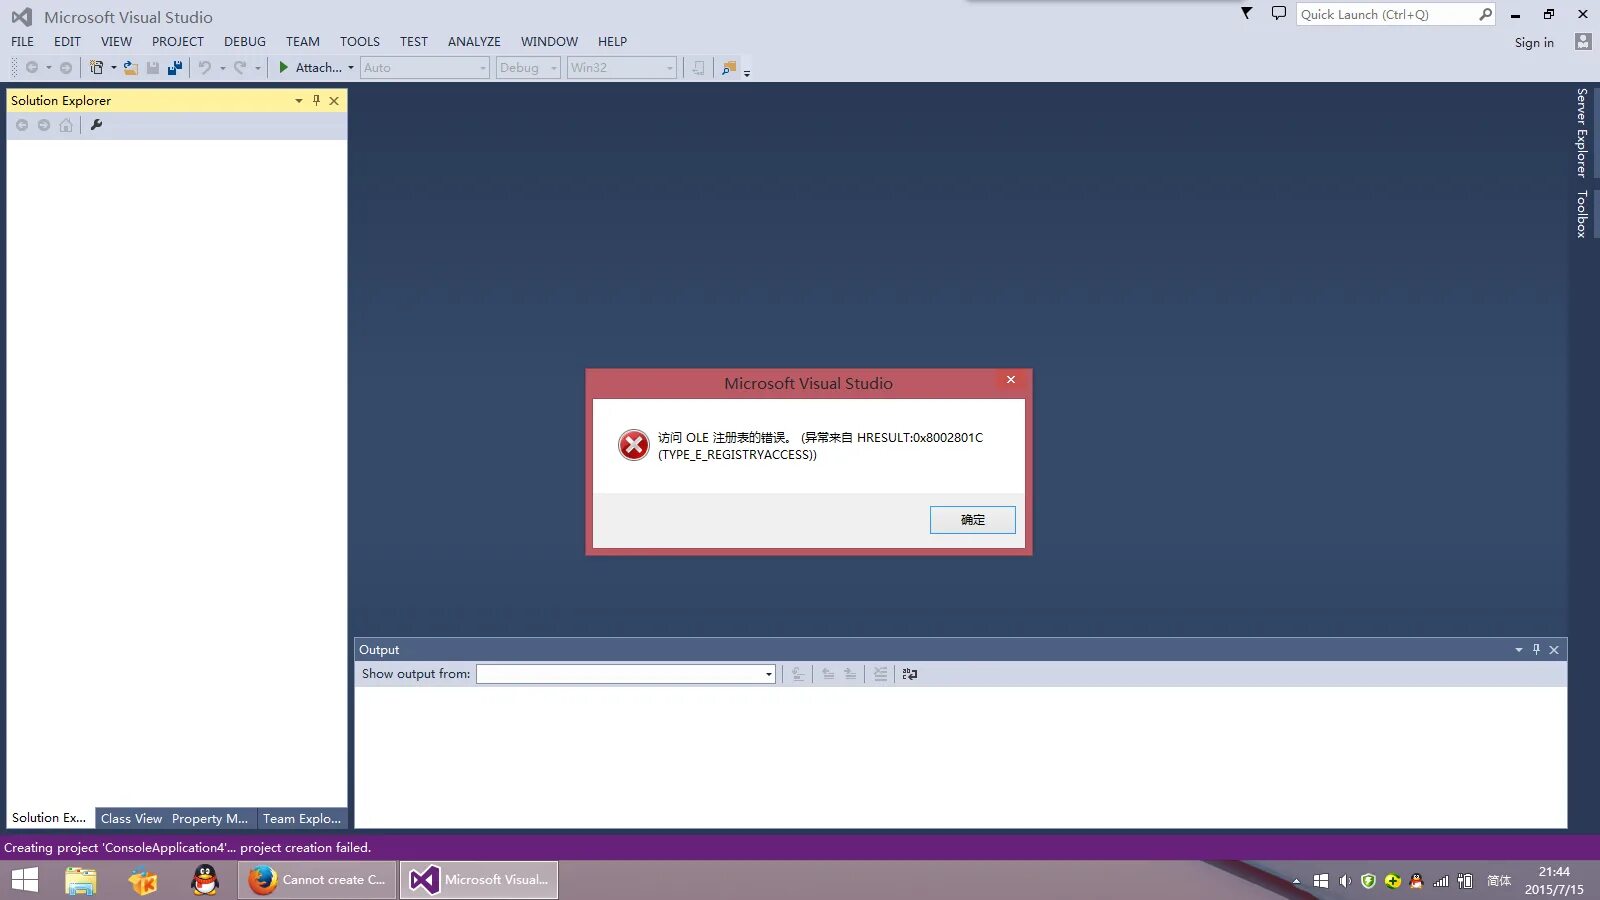The image size is (1600, 900).
Task: Open the TOOLS menu
Action: pos(360,41)
